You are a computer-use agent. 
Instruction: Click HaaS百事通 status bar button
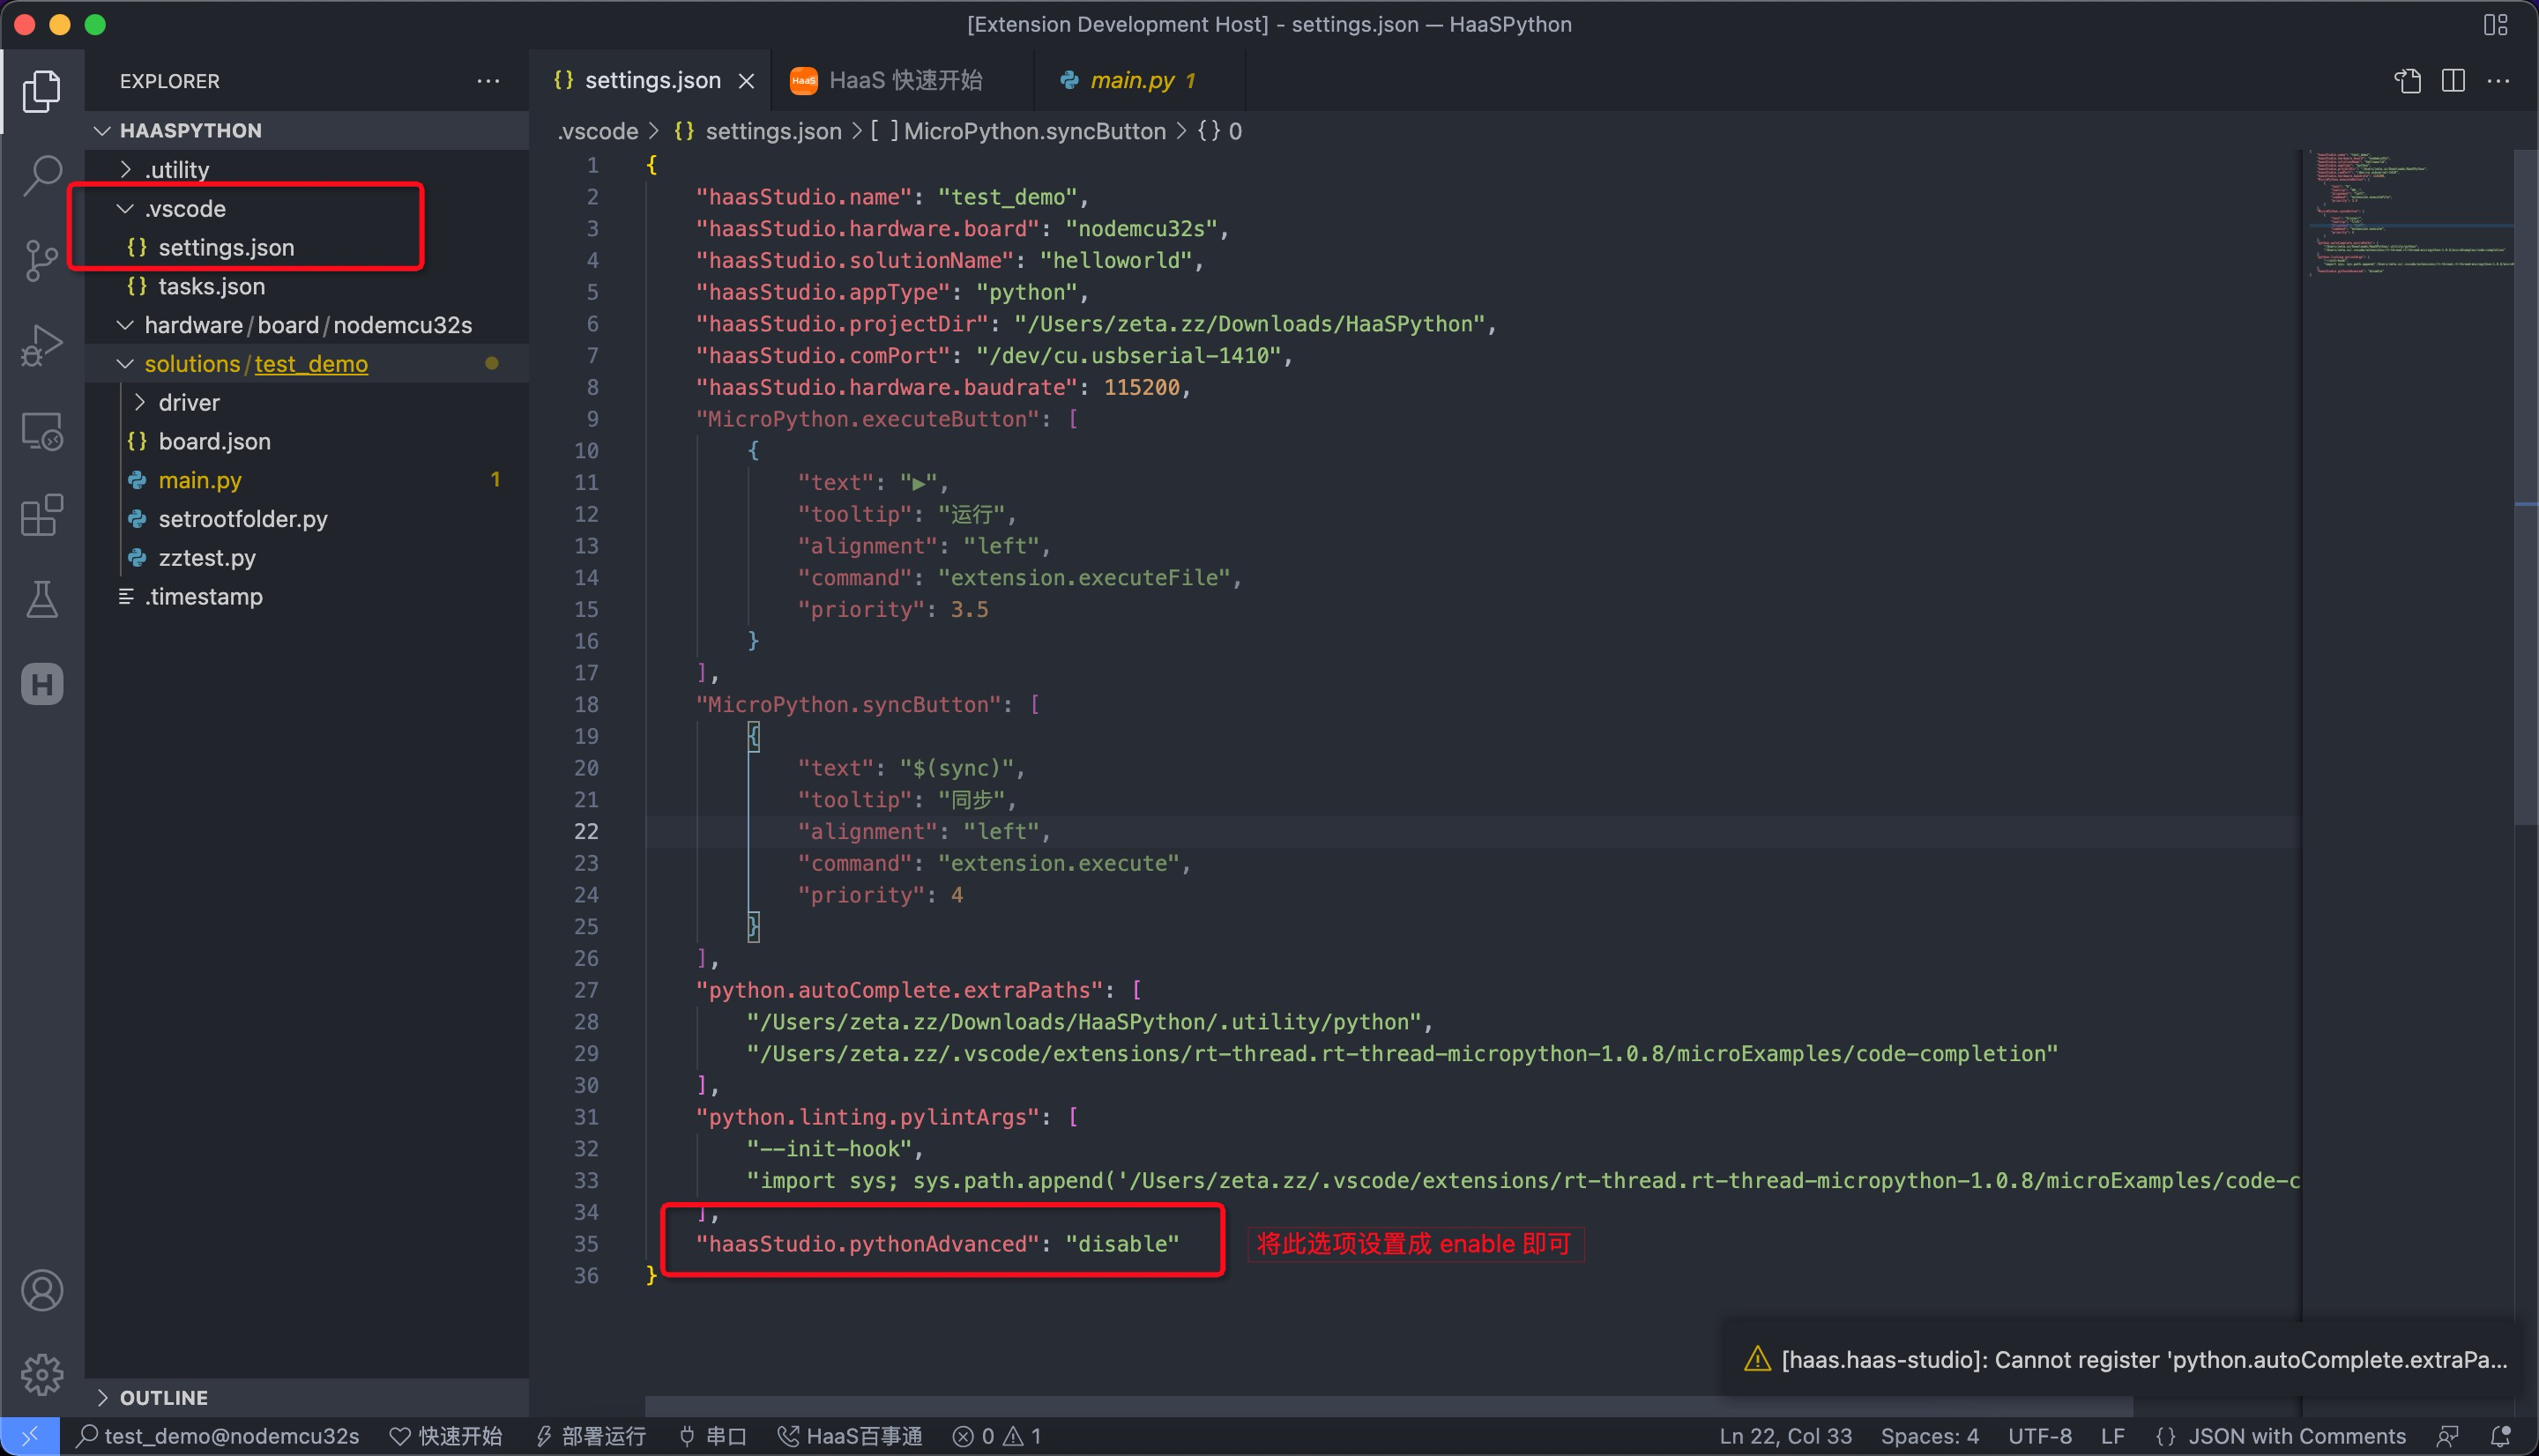point(850,1436)
